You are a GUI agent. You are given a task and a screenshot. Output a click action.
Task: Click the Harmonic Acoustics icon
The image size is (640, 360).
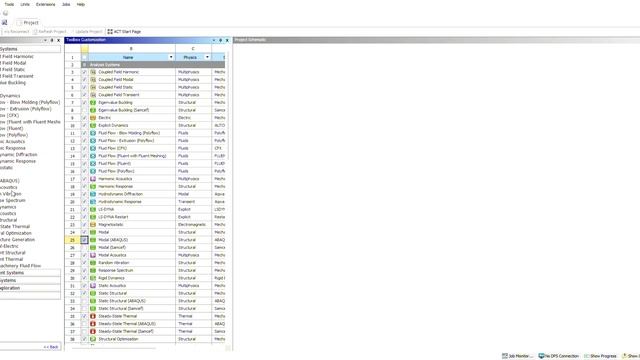(x=93, y=179)
